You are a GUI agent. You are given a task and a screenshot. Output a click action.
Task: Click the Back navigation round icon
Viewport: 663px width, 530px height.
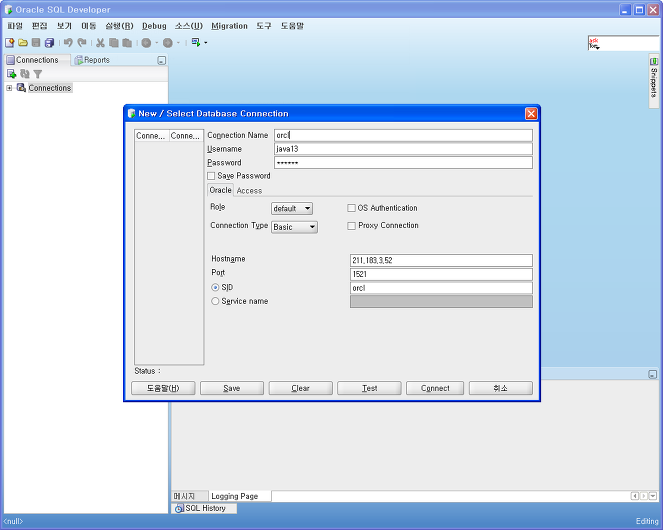click(x=146, y=43)
